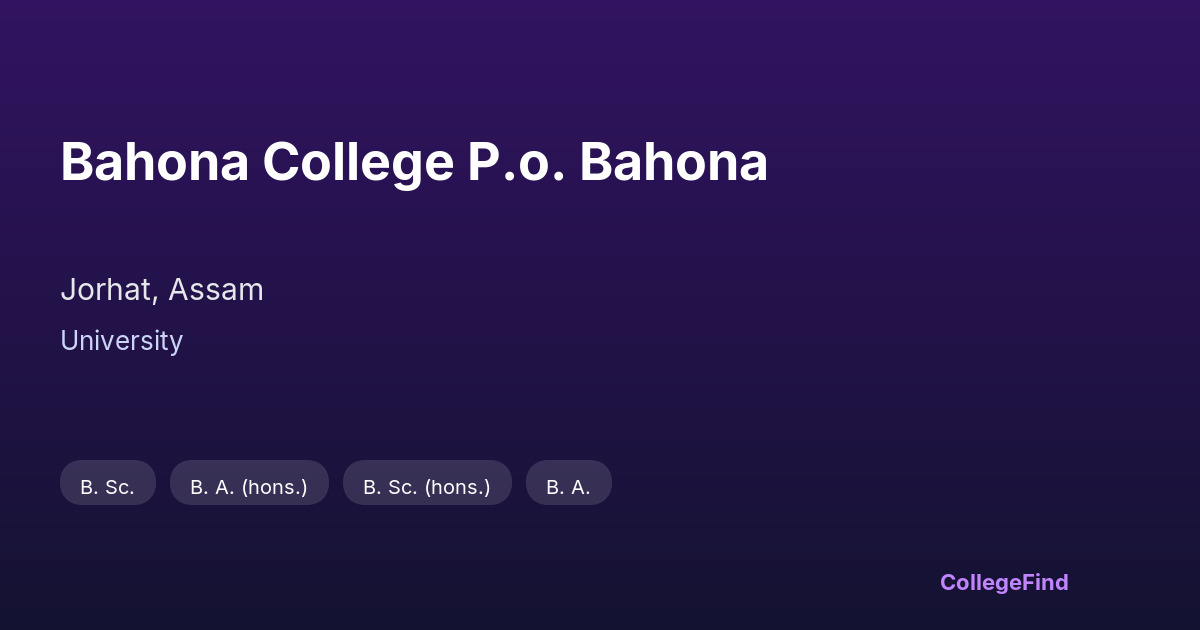Click the city name Jorhat
This screenshot has height=630, width=1200.
(x=106, y=290)
